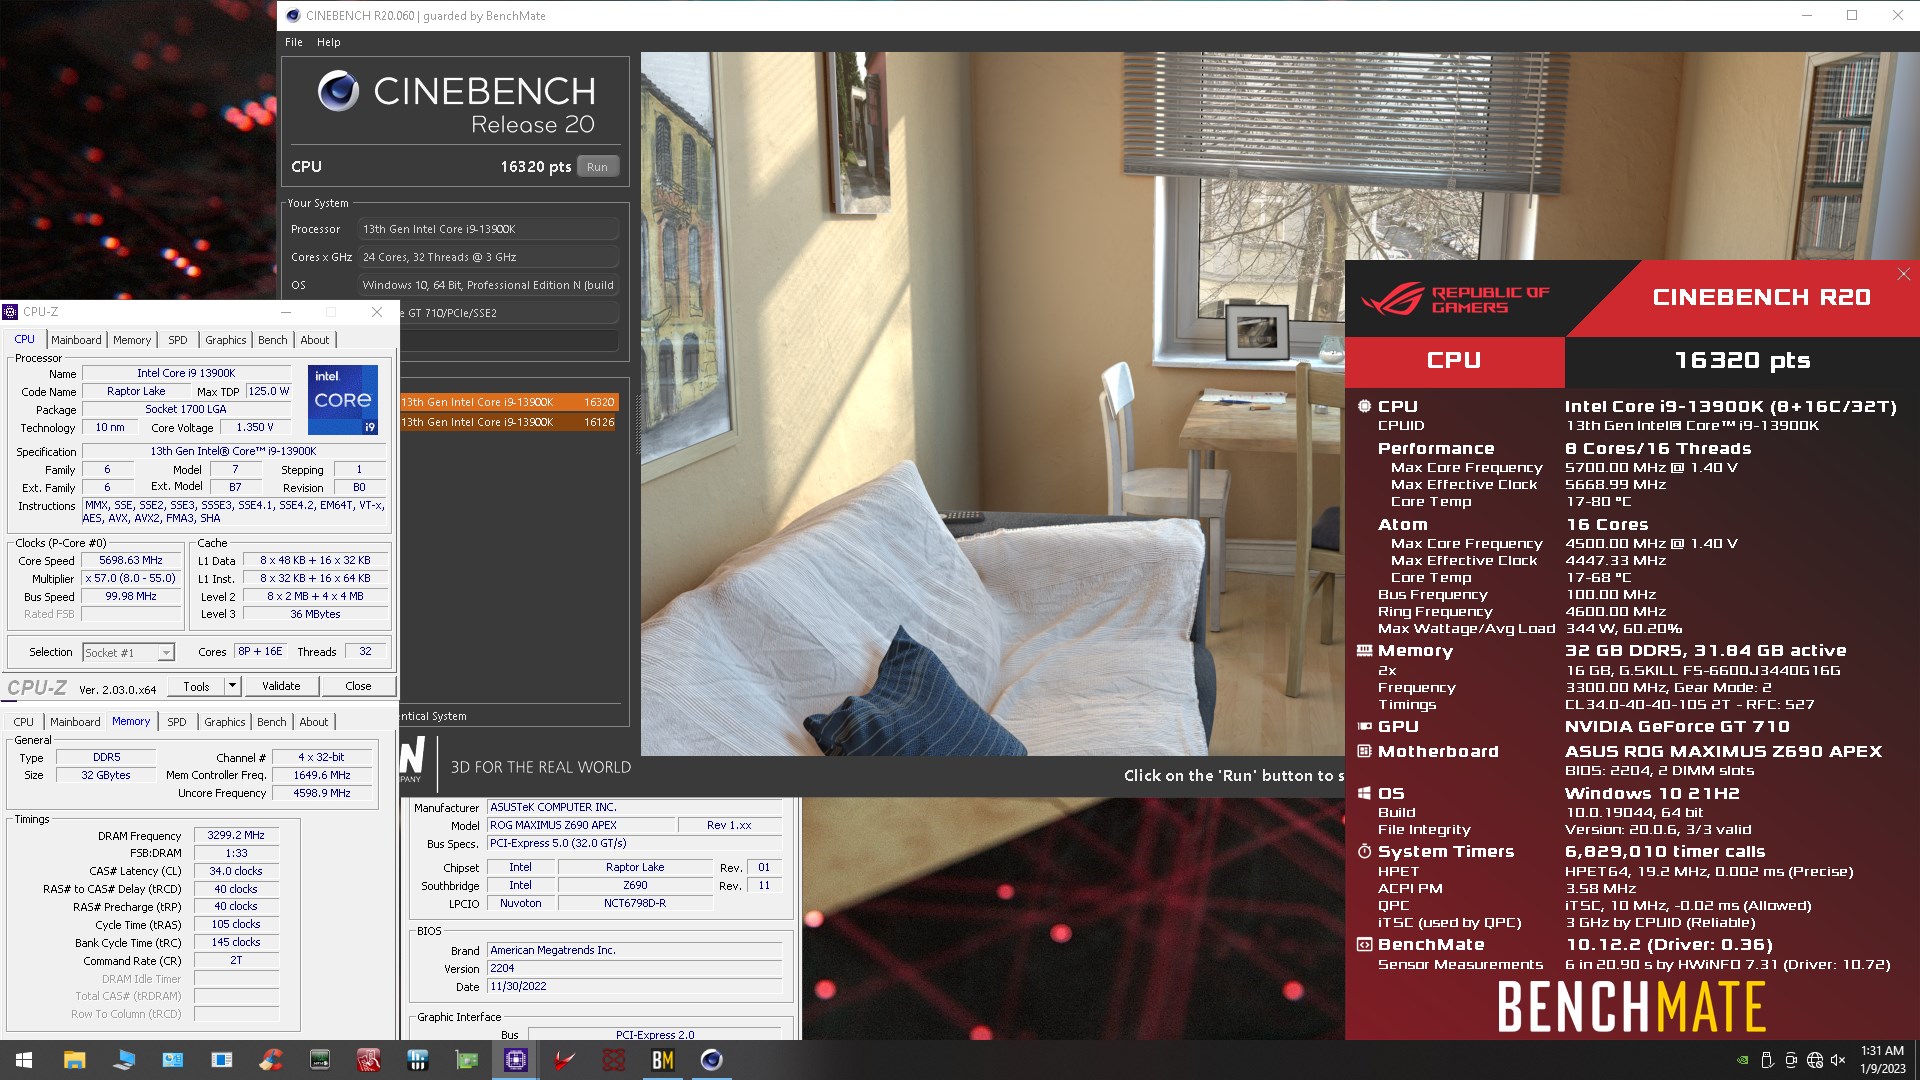Screen dimensions: 1920x1080
Task: Click the OS field 'Windows 10, 64 Bit'
Action: point(488,285)
